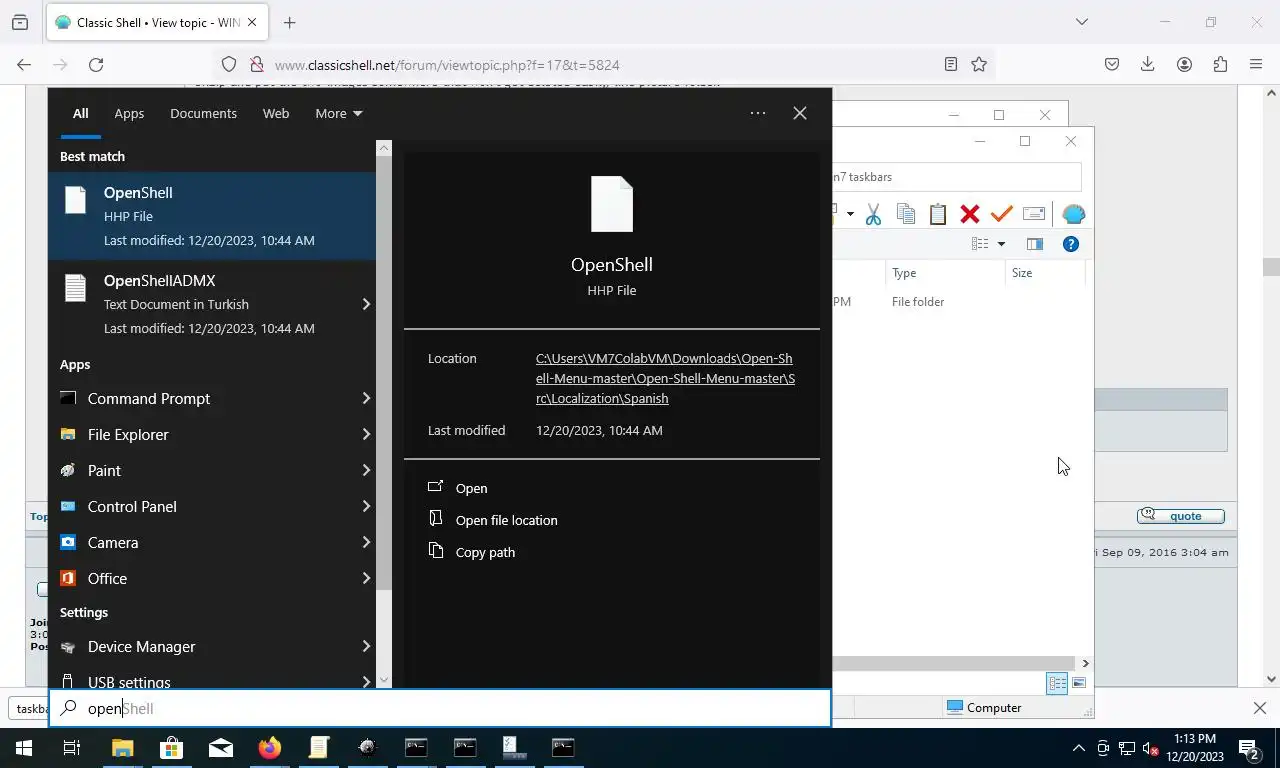
Task: Expand OpenShellADMX result details arrow
Action: click(x=366, y=304)
